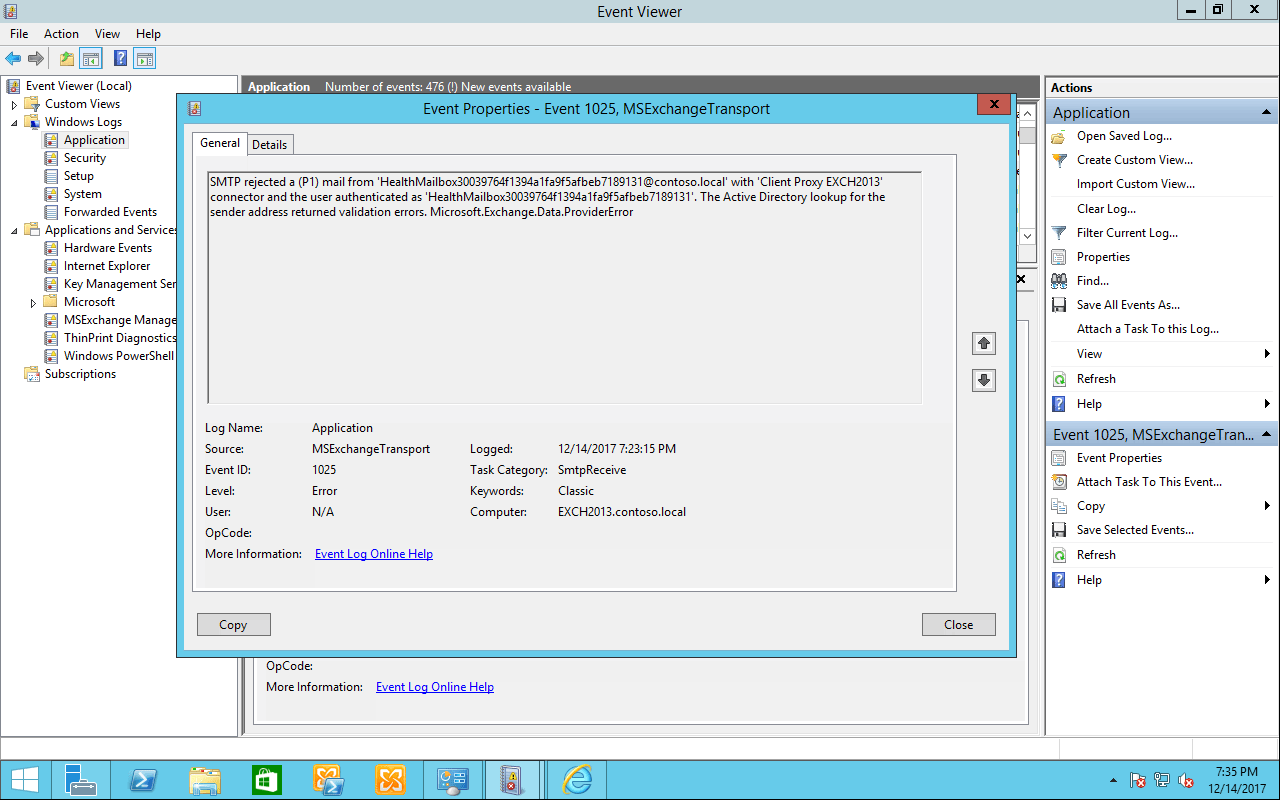Screen dimensions: 1280x800
Task: Click the Show/Hide Console Tree toolbar icon
Action: (91, 59)
